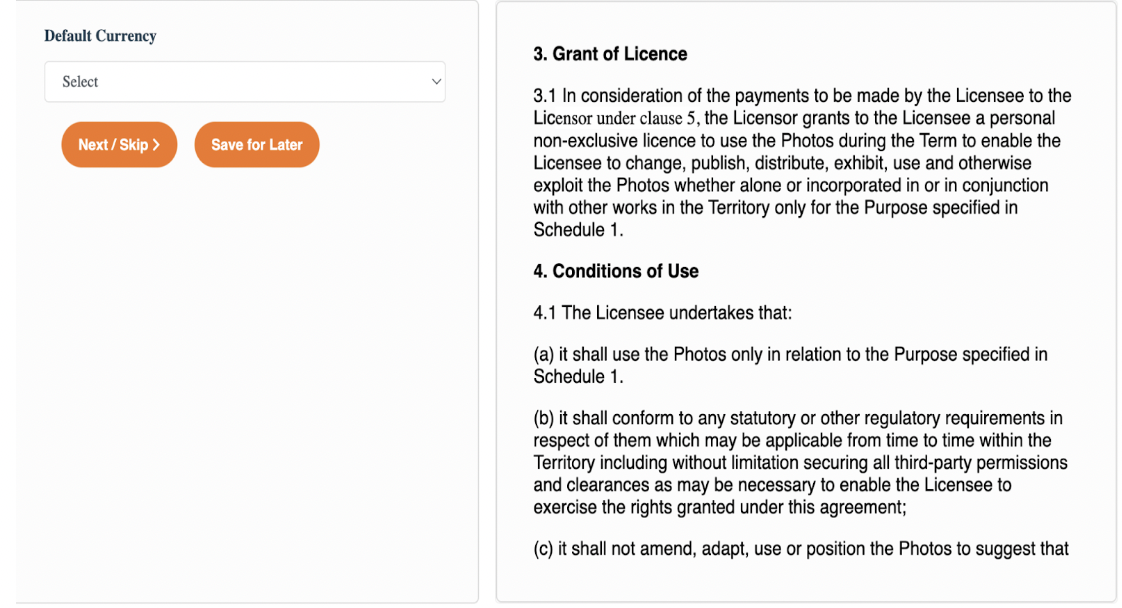The height and width of the screenshot is (608, 1122).
Task: Click the Save for Later button
Action: pyautogui.click(x=257, y=144)
